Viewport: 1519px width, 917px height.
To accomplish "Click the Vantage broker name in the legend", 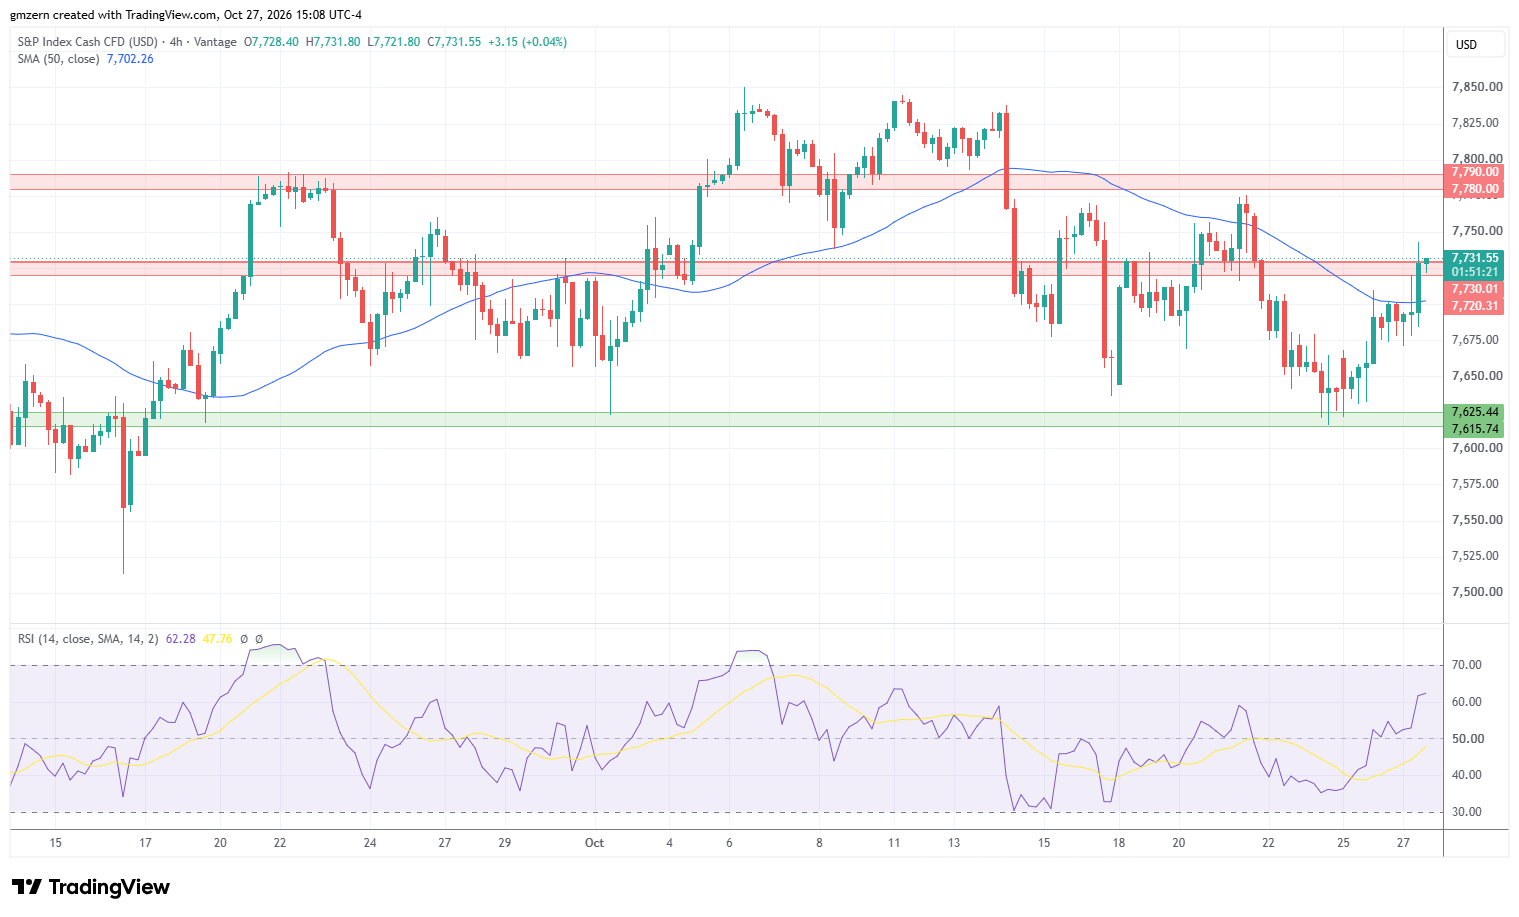I will coord(215,42).
